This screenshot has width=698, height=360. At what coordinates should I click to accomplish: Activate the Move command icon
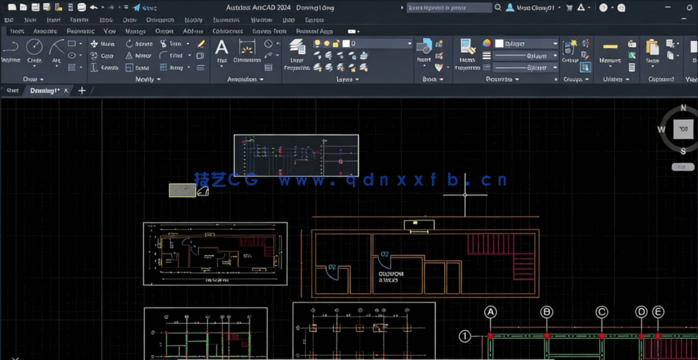point(94,44)
